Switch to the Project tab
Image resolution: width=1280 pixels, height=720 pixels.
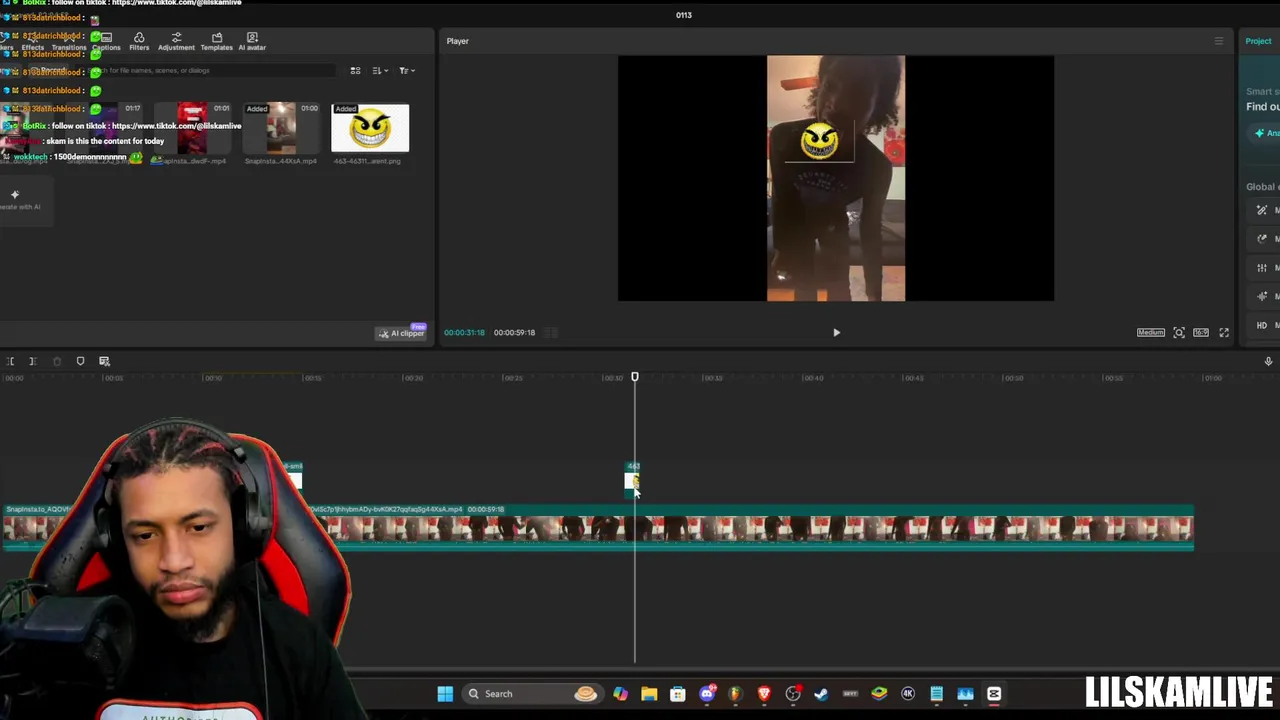(1258, 41)
